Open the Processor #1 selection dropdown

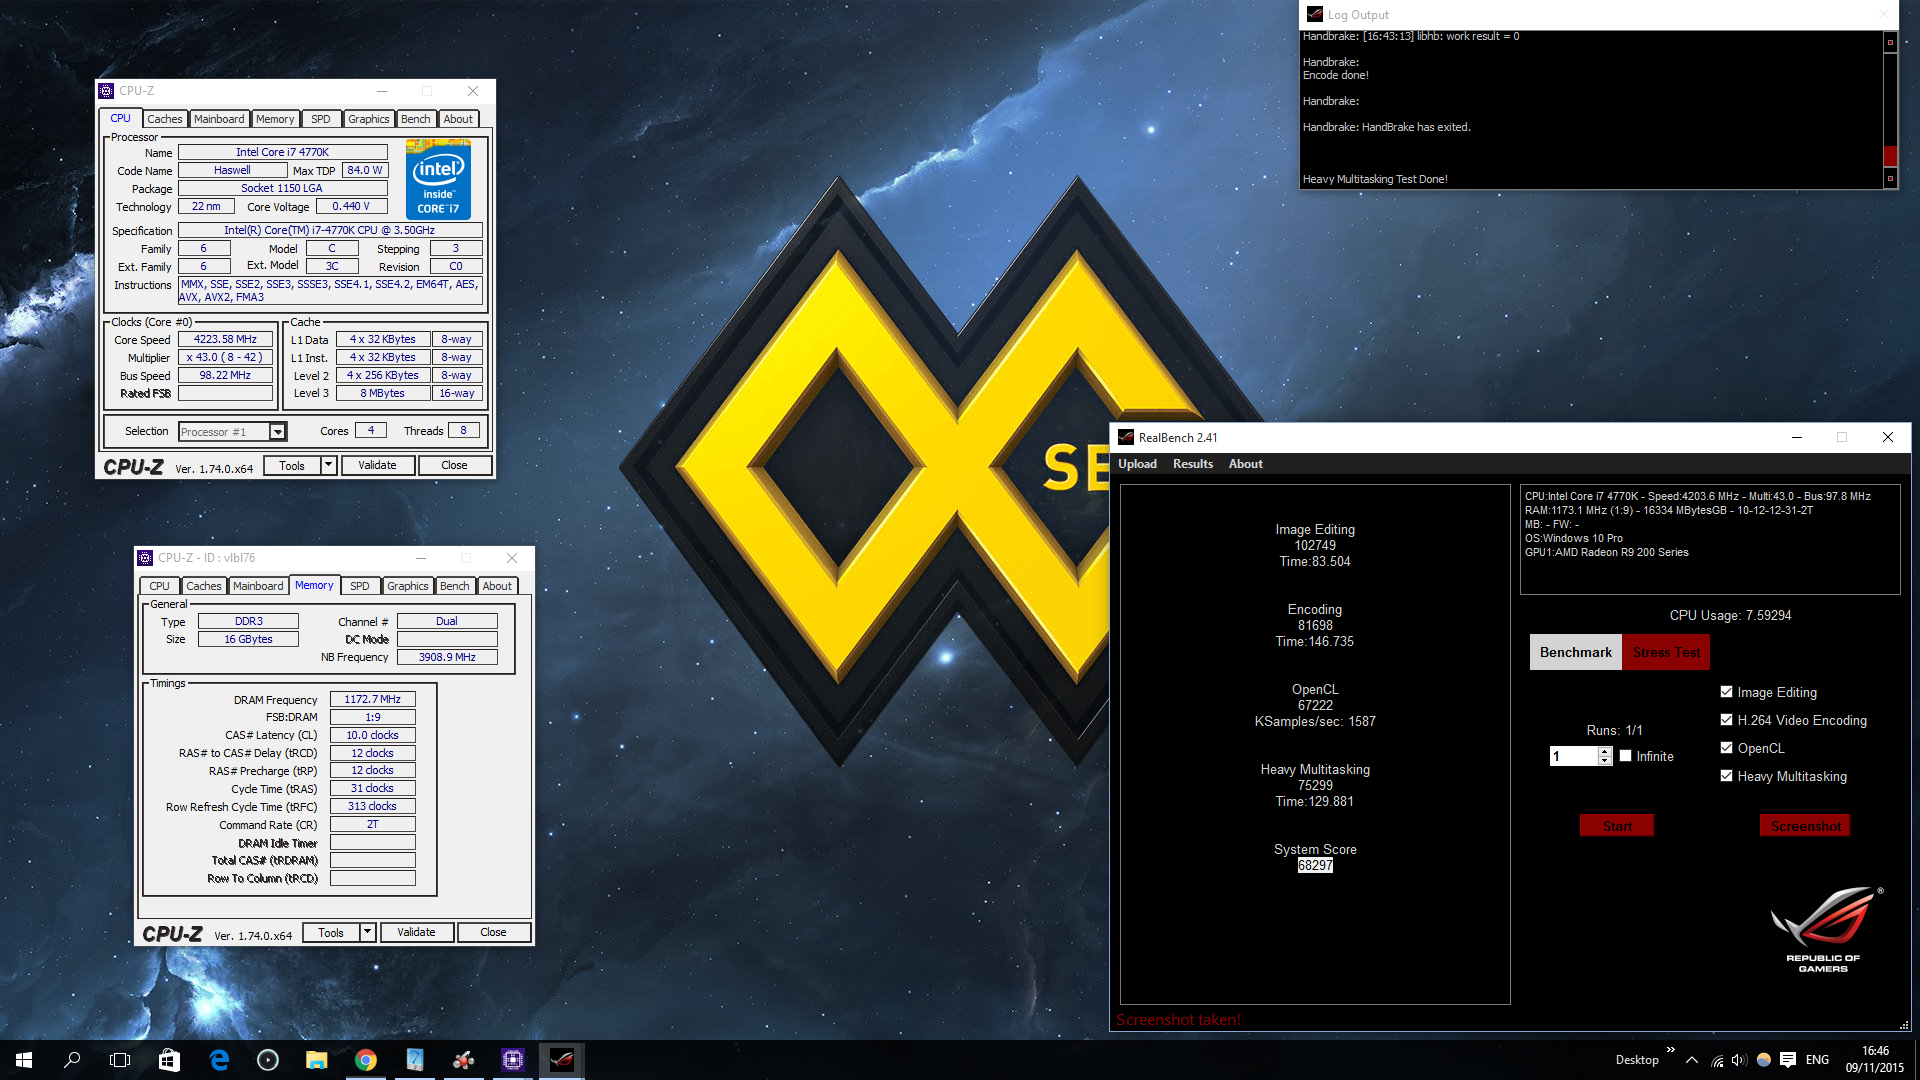278,432
